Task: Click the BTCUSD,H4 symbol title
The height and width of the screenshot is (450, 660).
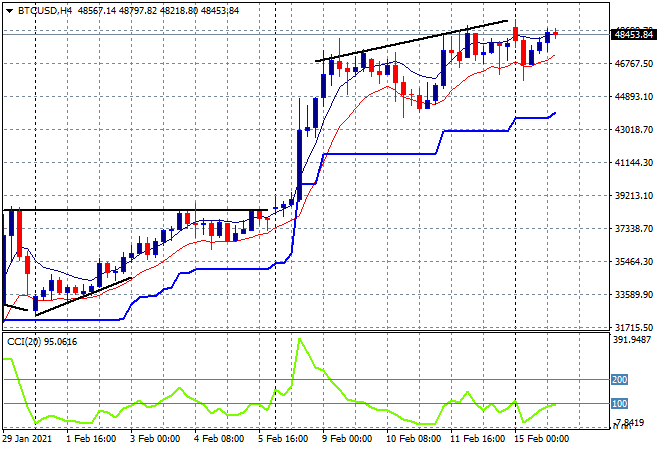Action: [x=45, y=11]
